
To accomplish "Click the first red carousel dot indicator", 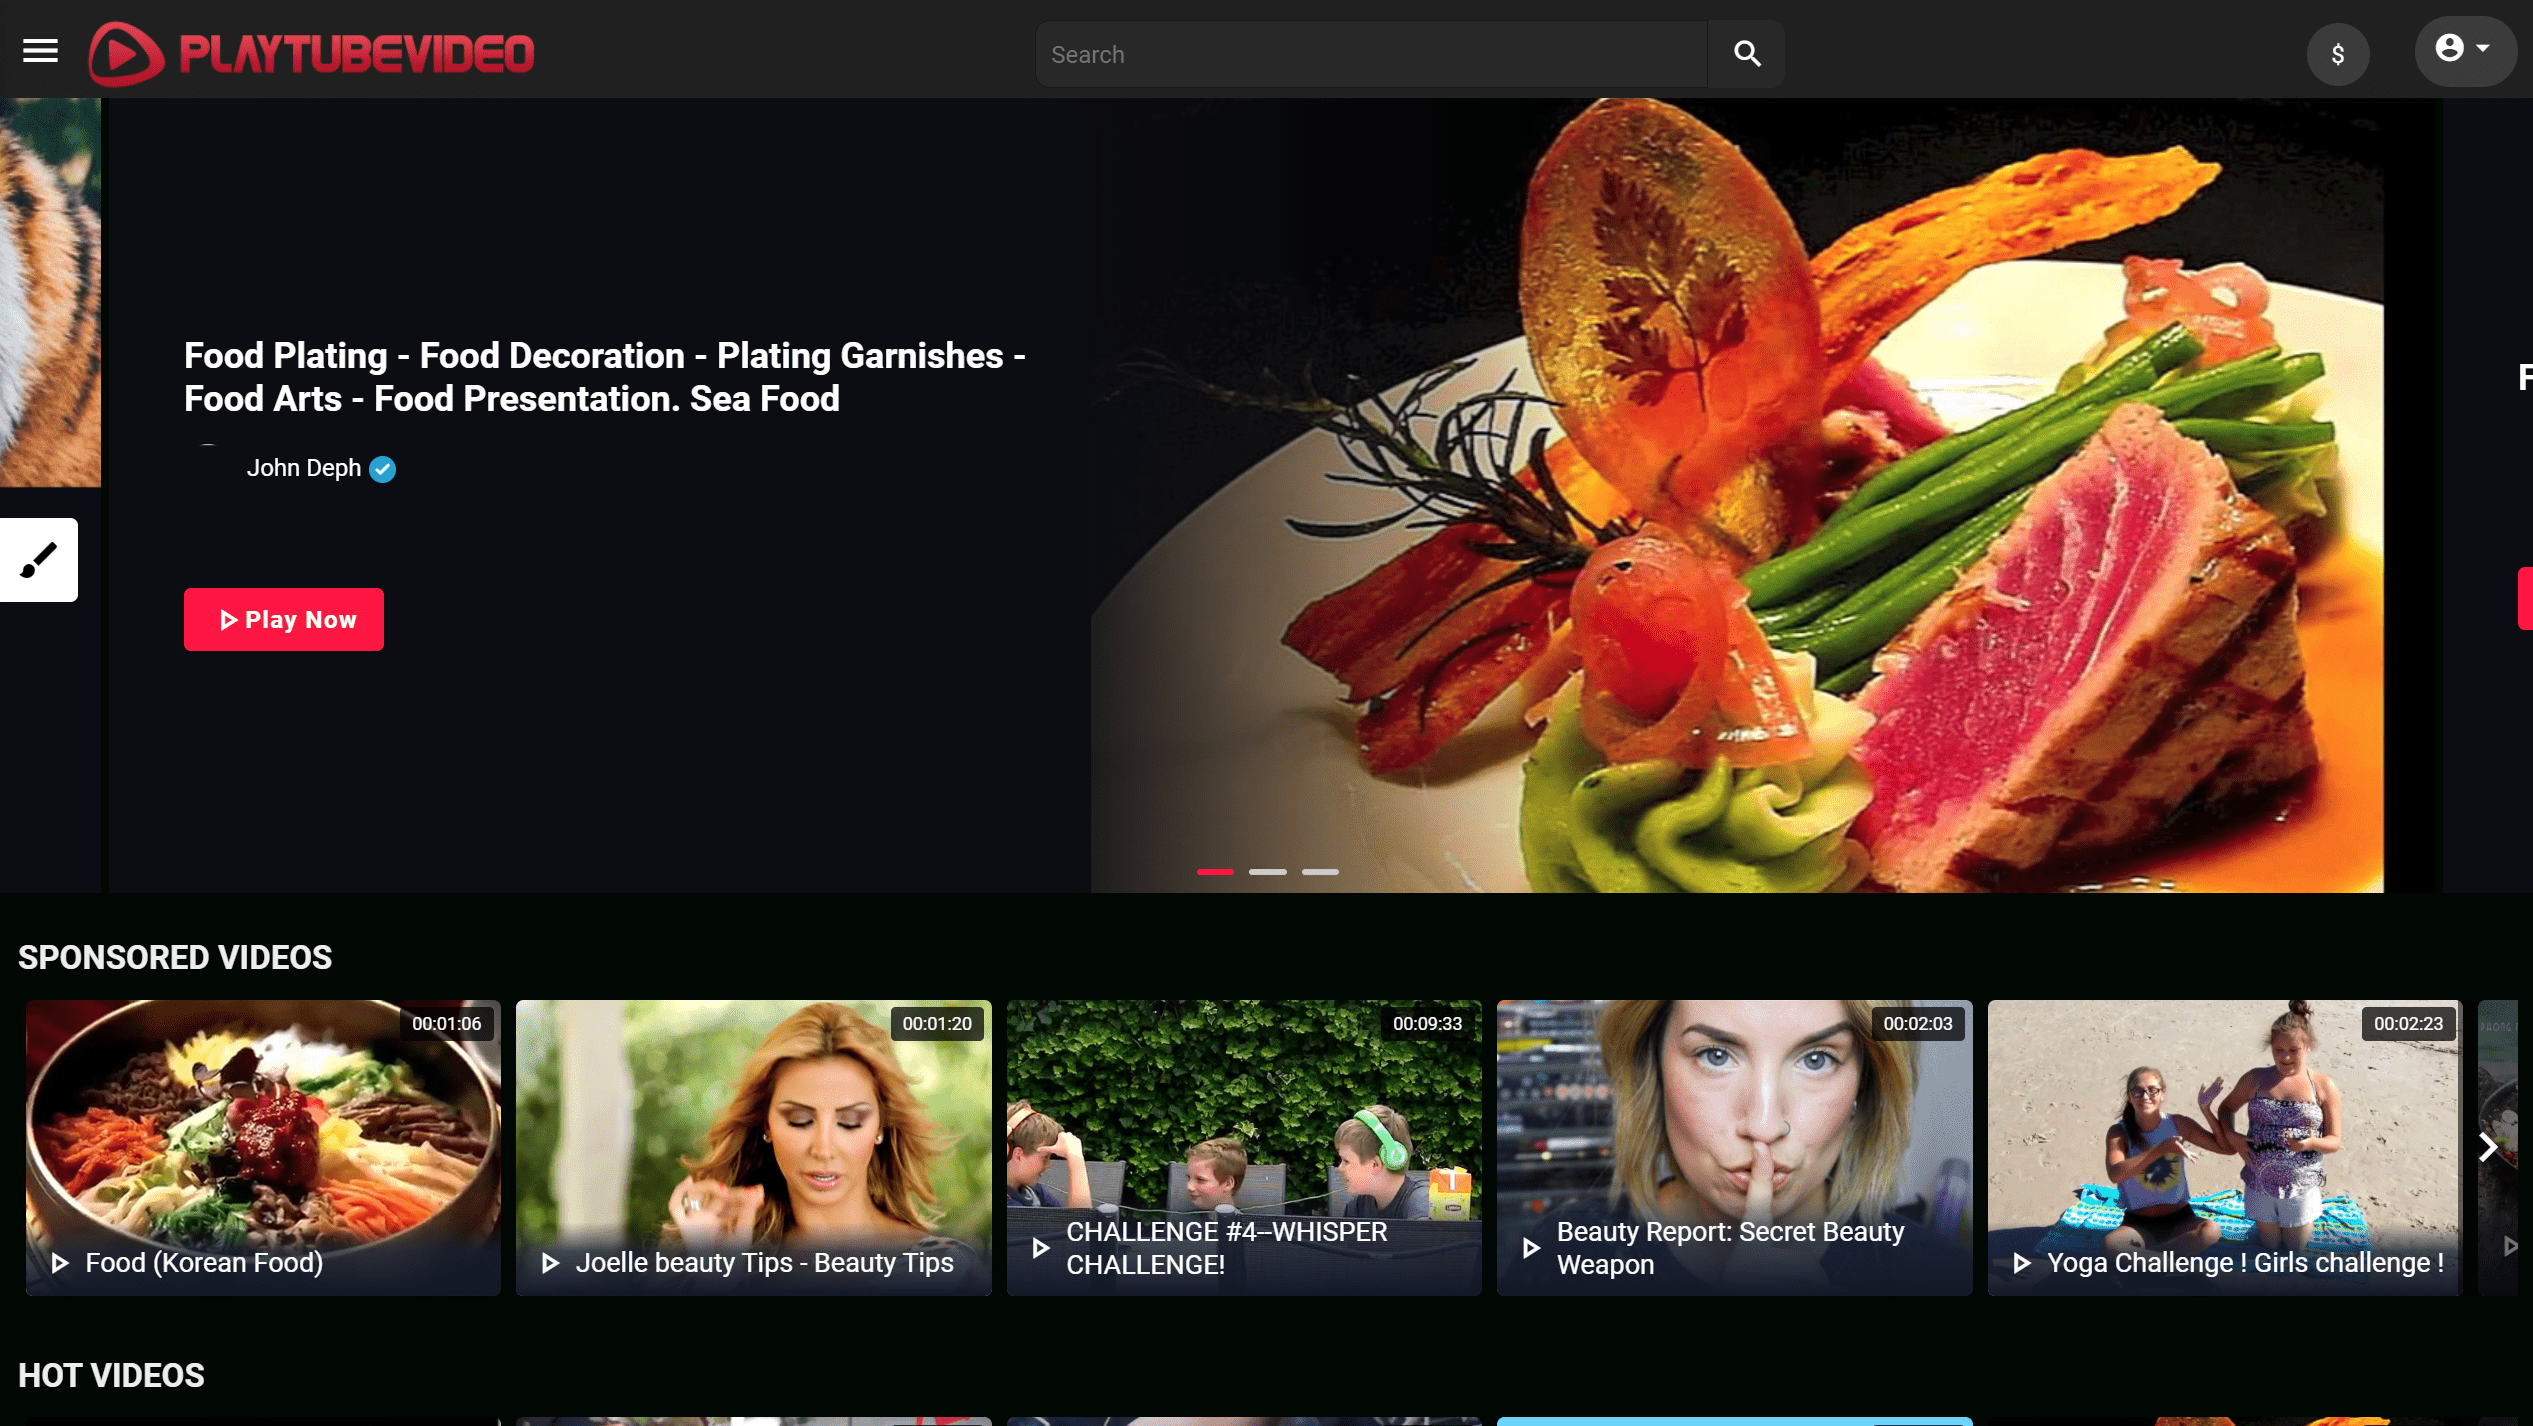I will click(x=1214, y=870).
